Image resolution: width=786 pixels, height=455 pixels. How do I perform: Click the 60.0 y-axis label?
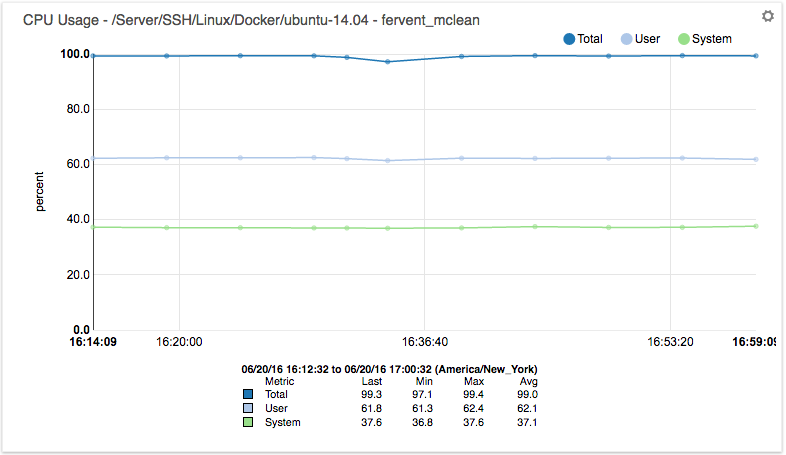point(78,164)
